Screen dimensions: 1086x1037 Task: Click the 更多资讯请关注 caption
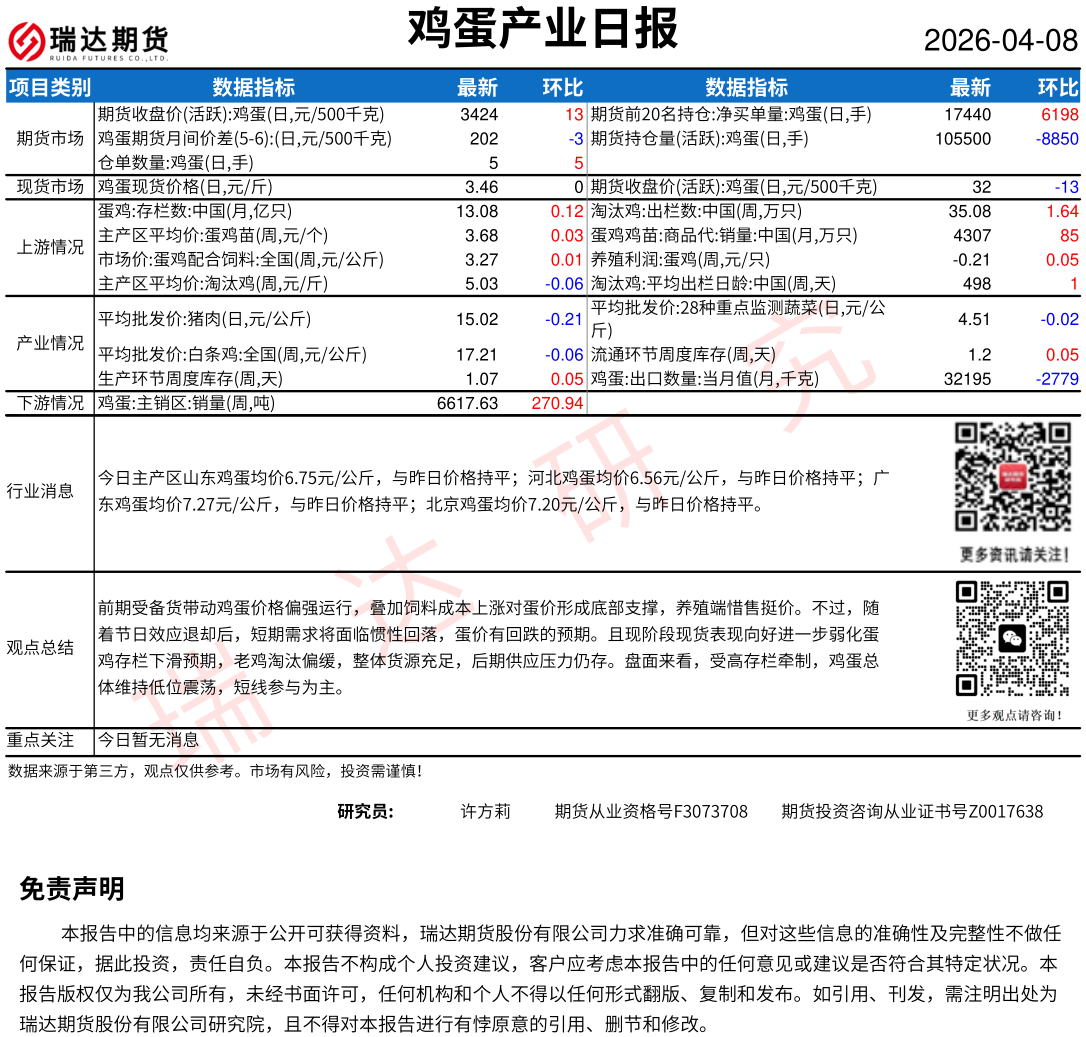[1014, 554]
